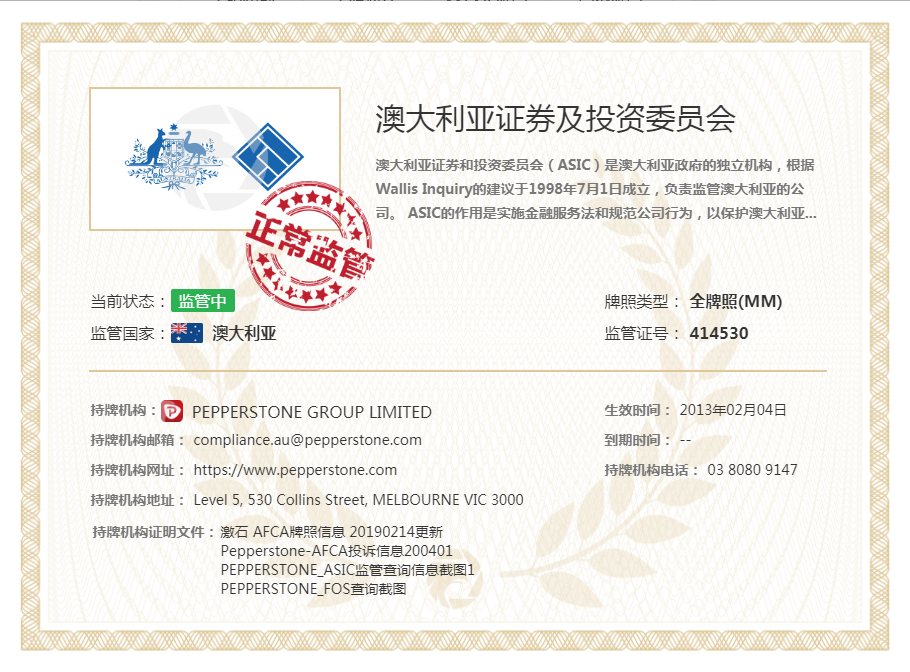Click the truncated ASIC description paragraph

tap(595, 189)
